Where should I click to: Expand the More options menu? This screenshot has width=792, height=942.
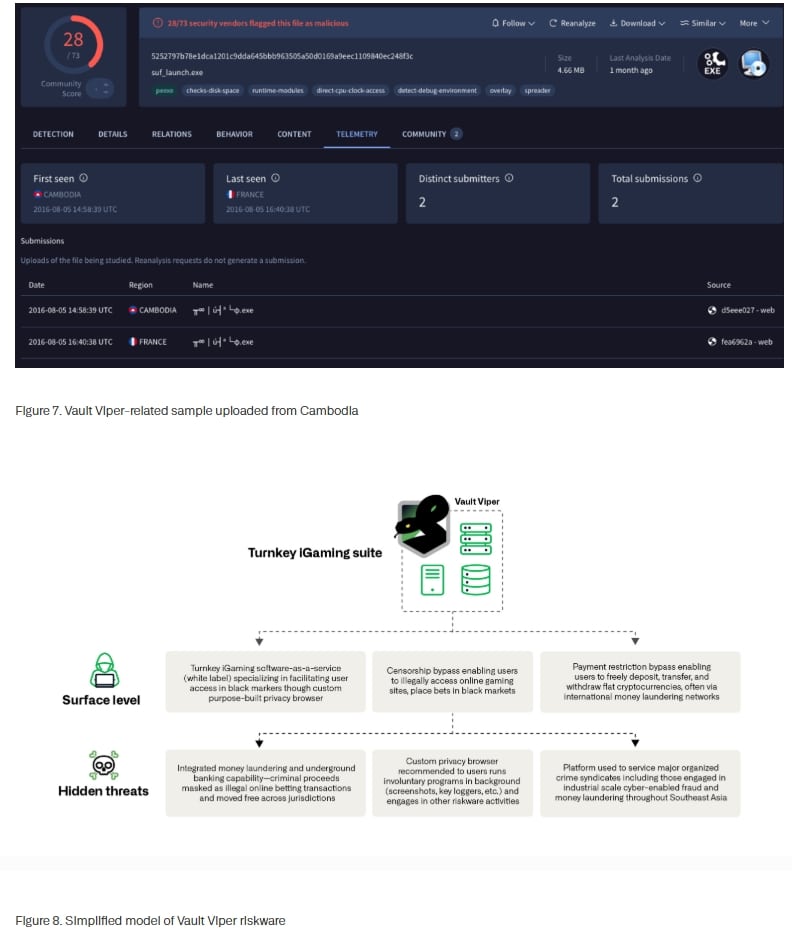coord(754,23)
